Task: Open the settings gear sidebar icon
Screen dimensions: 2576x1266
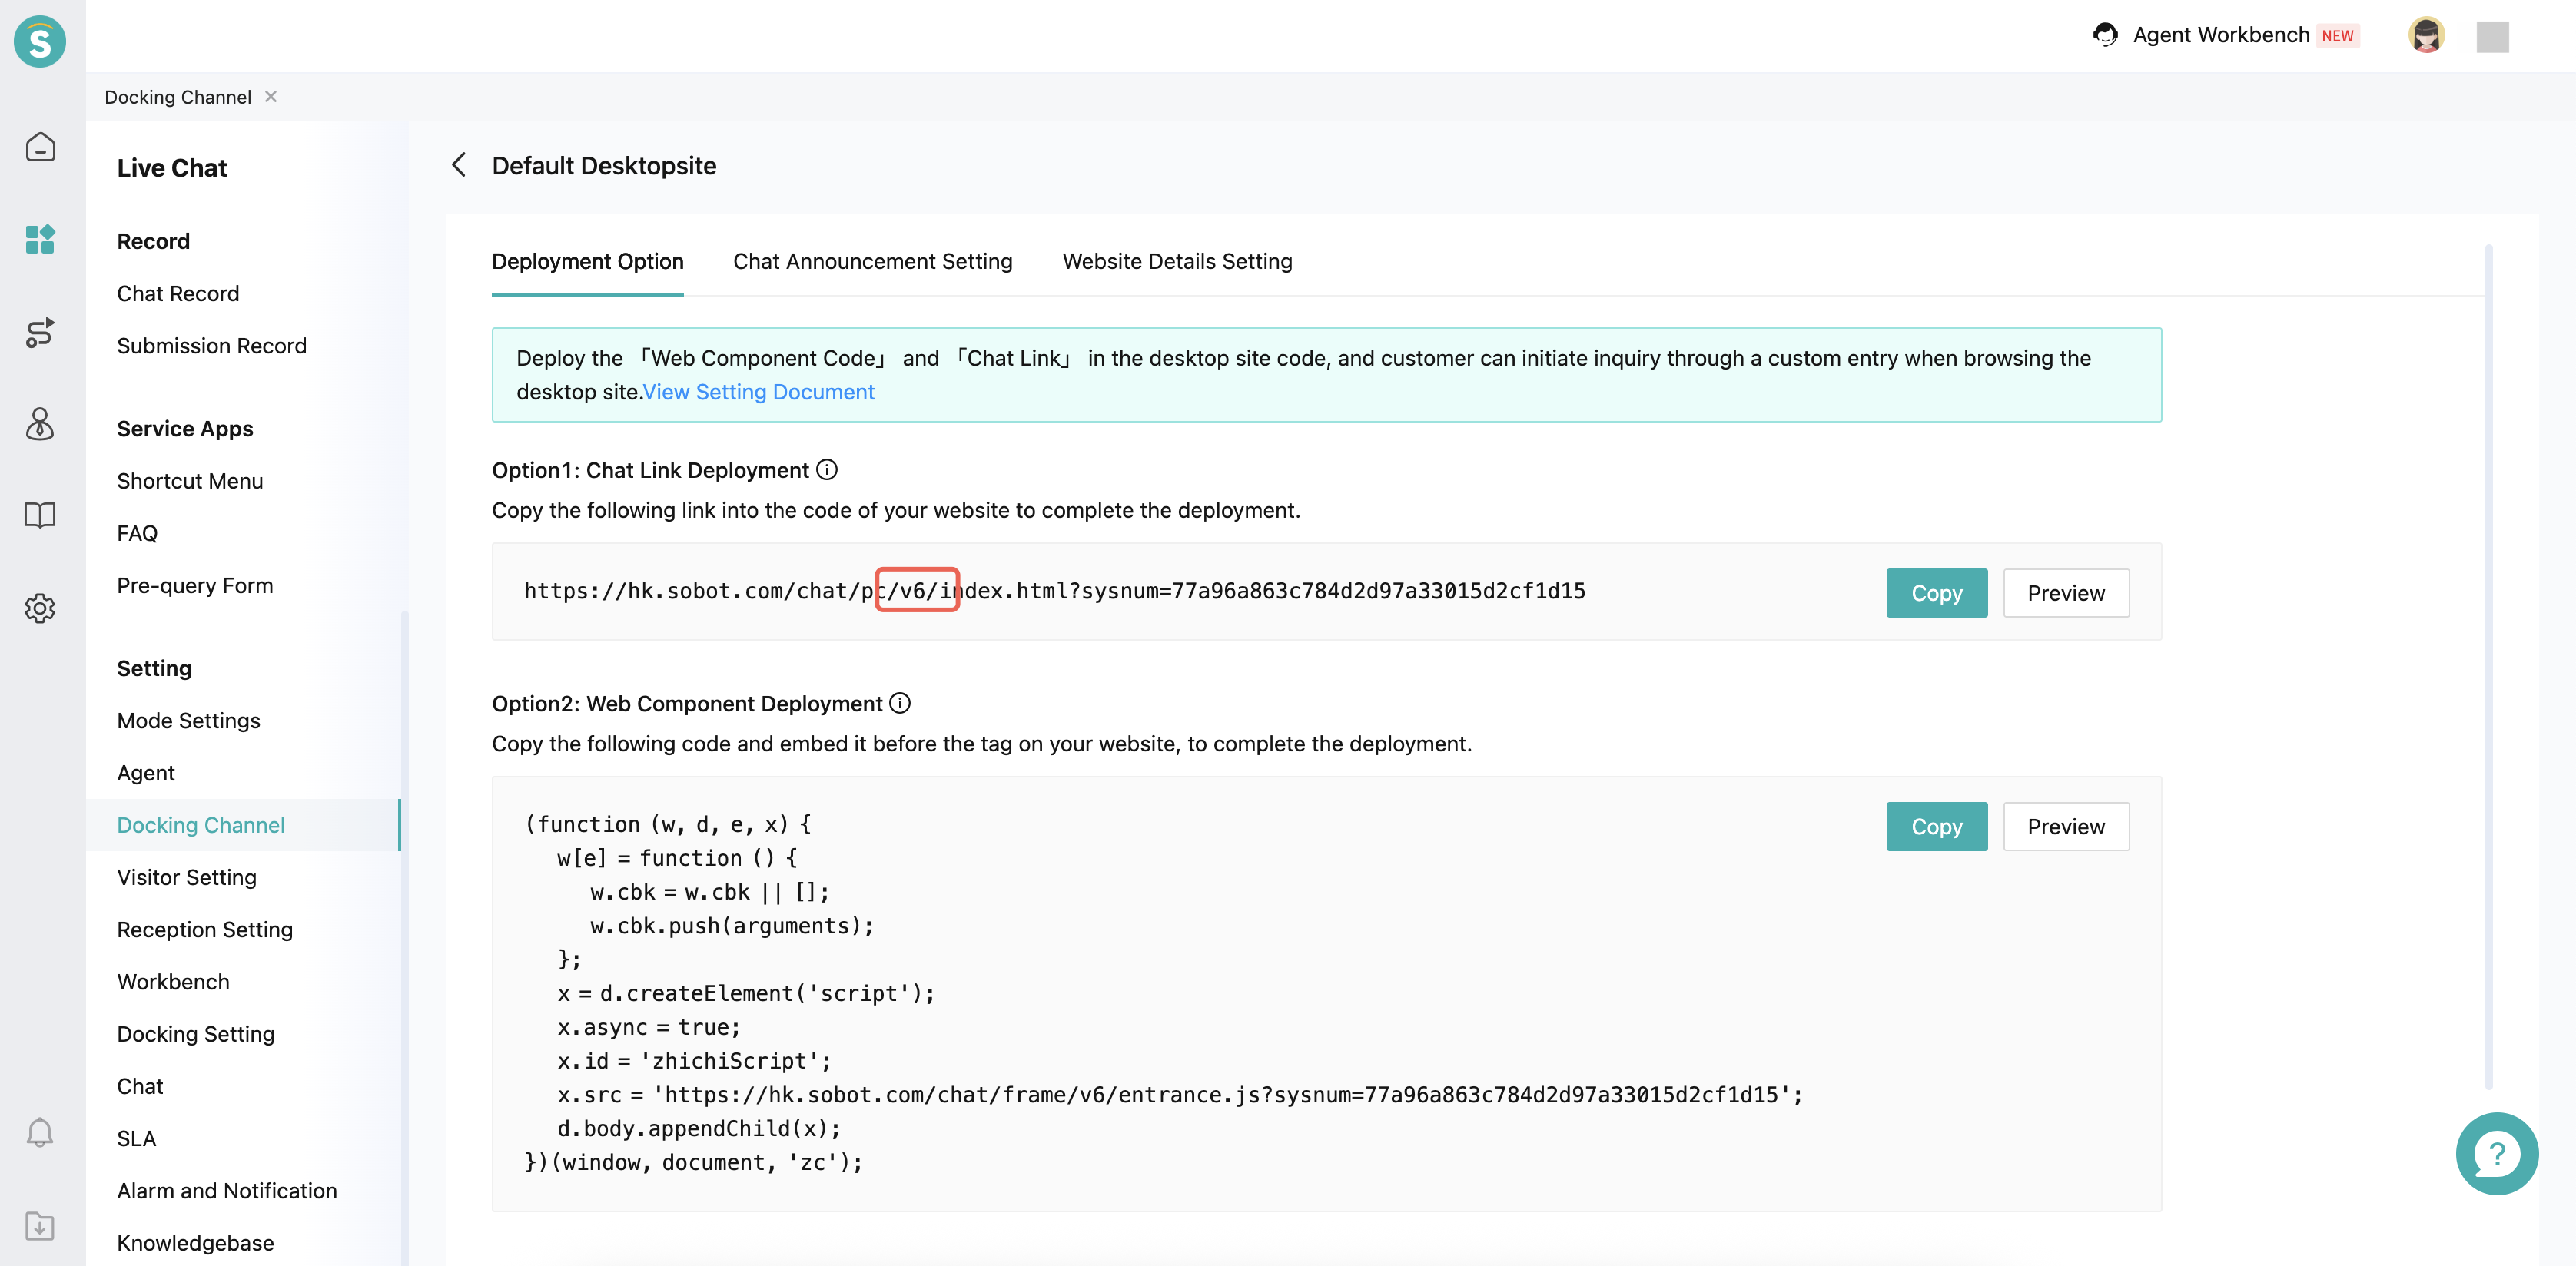Action: pyautogui.click(x=40, y=608)
